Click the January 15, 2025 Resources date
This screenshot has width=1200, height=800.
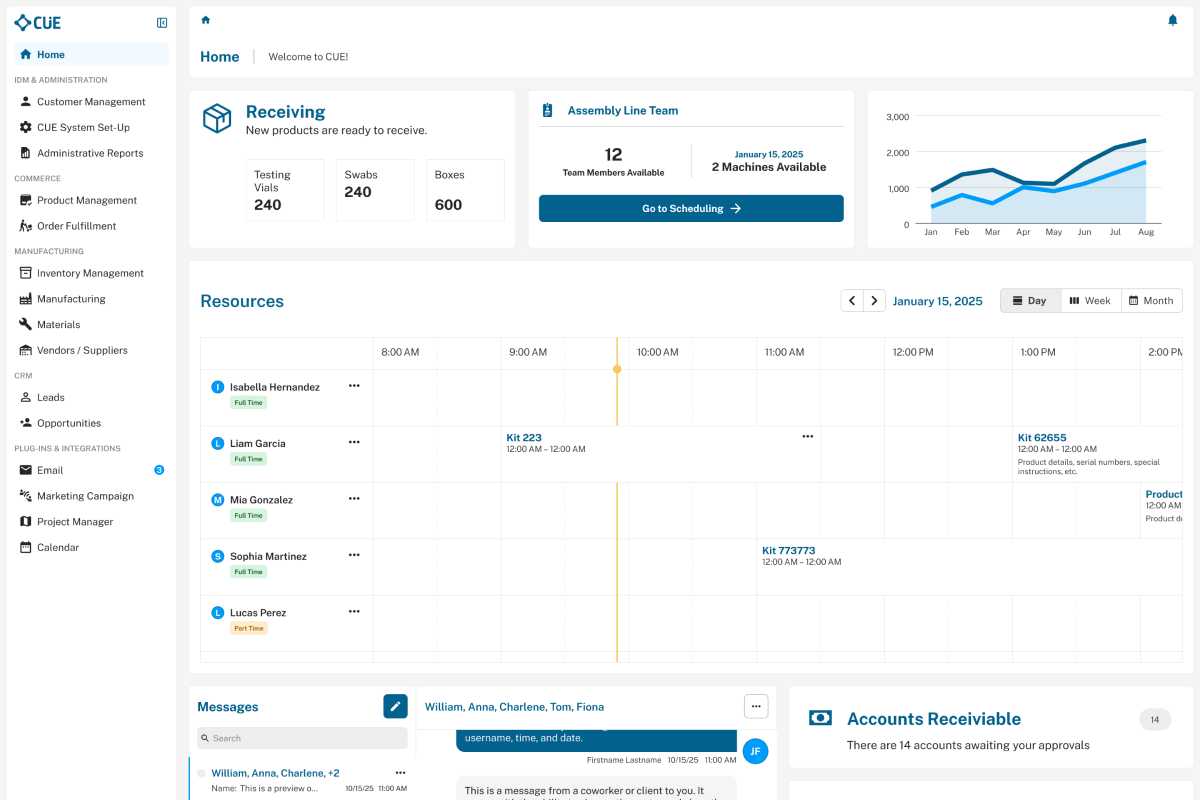pos(937,301)
